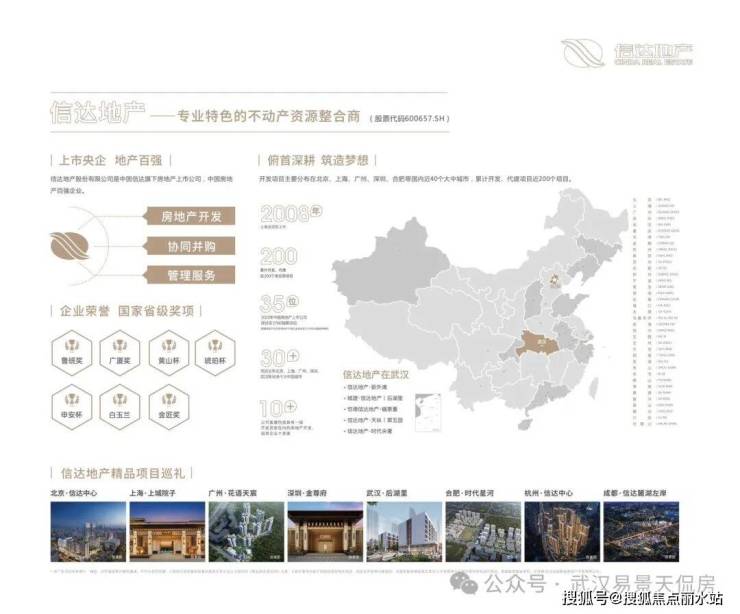740x614 pixels.
Task: Click the Xinjiang region on the map
Action: [x=389, y=263]
